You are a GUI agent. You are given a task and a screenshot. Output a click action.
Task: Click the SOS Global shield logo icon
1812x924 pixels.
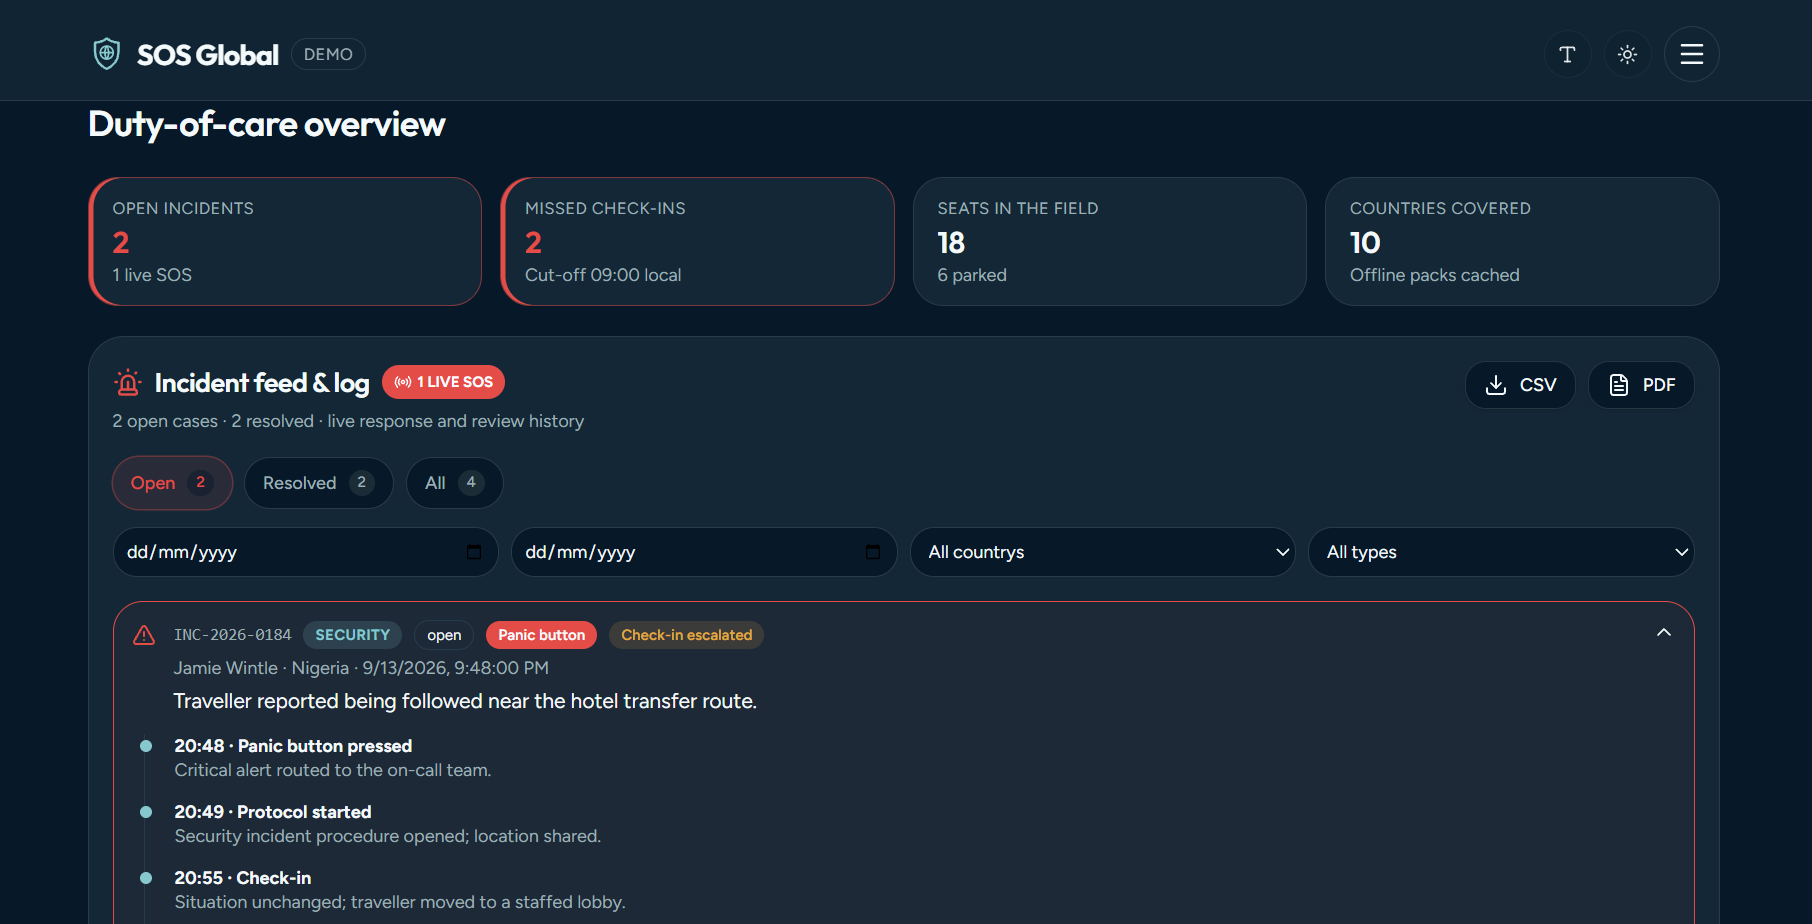click(106, 54)
